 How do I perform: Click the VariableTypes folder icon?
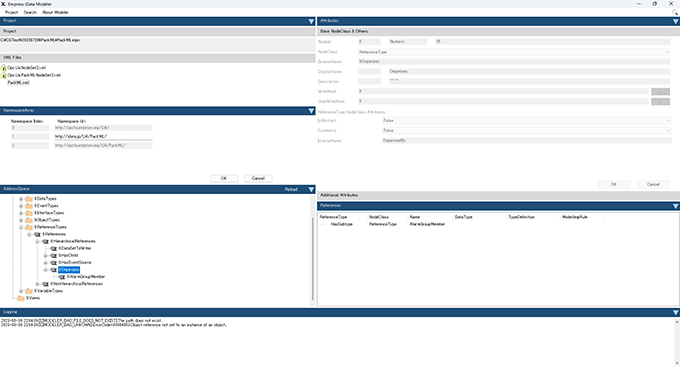click(x=29, y=291)
